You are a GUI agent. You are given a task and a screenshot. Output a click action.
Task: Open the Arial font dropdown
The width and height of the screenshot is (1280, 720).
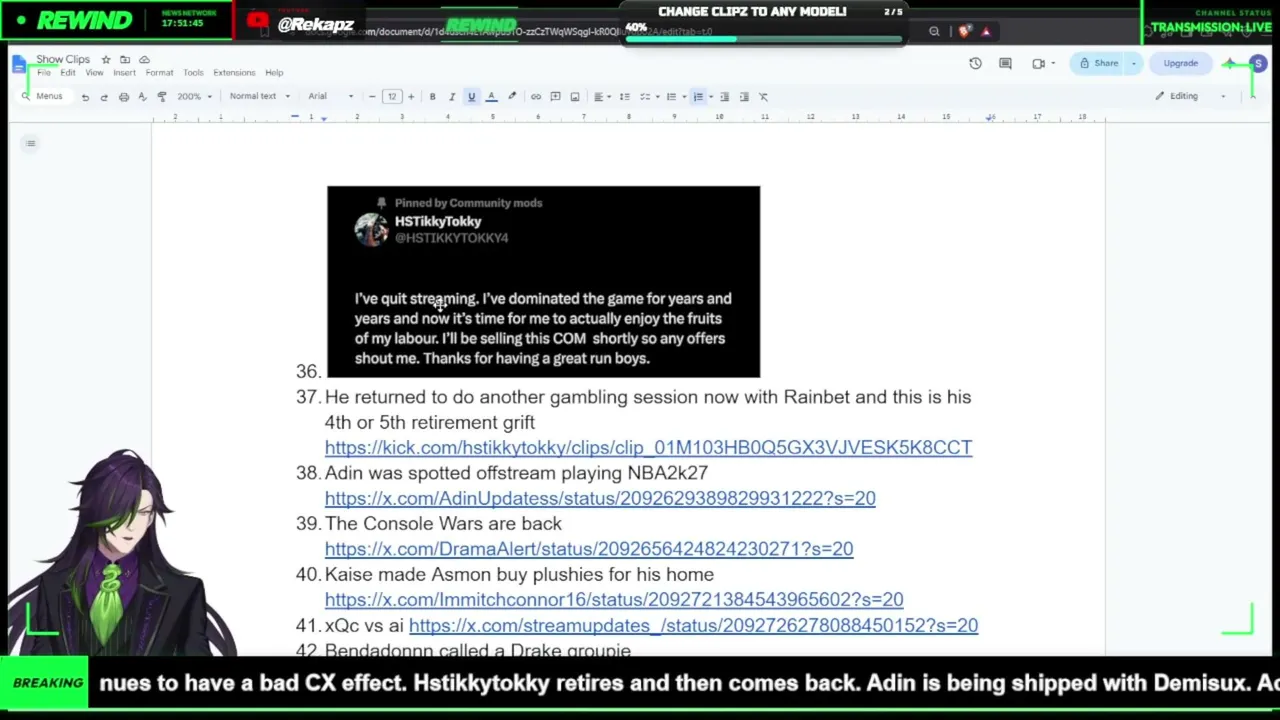[x=331, y=97]
